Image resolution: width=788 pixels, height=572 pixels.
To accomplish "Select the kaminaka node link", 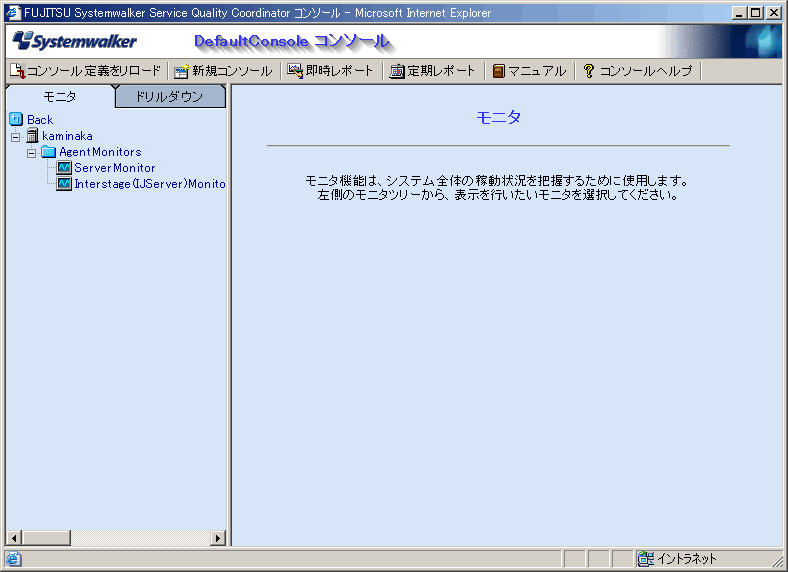I will click(x=67, y=136).
